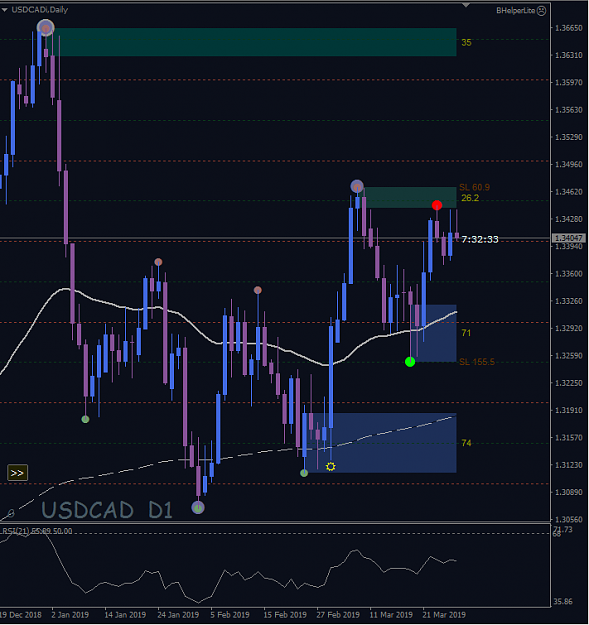Click the 24 Jan 2019 date label
The height and width of the screenshot is (625, 589).
pyautogui.click(x=178, y=615)
